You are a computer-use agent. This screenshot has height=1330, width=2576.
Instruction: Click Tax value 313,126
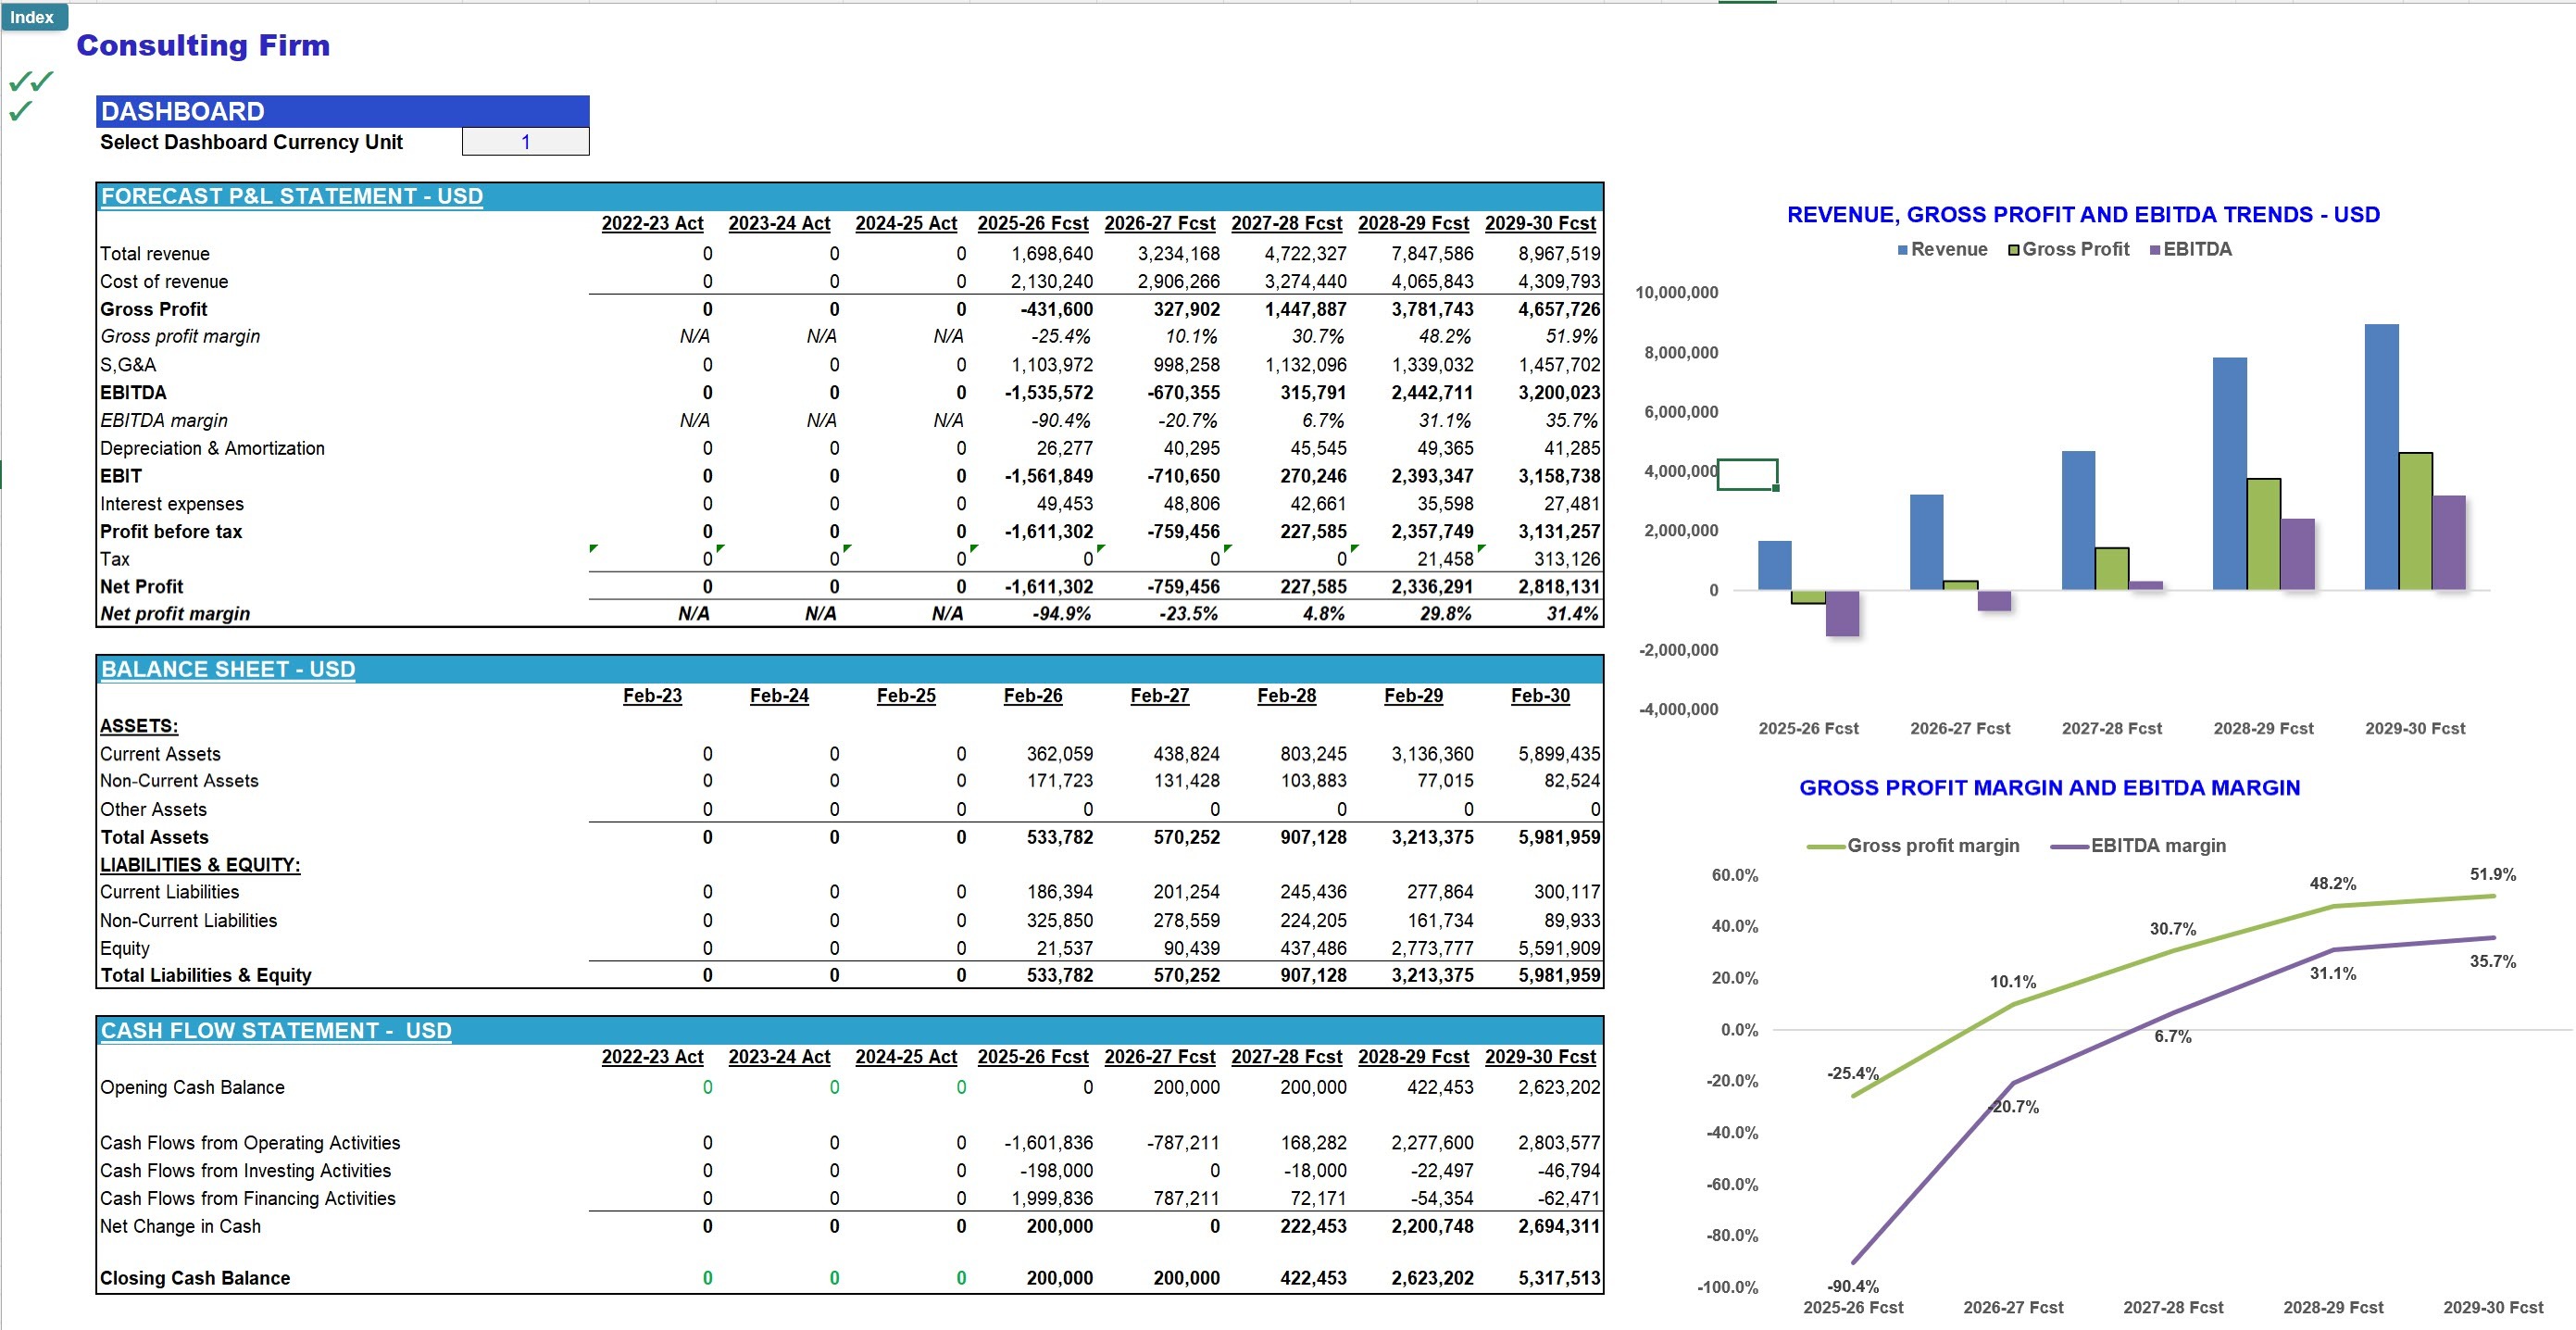[1567, 559]
